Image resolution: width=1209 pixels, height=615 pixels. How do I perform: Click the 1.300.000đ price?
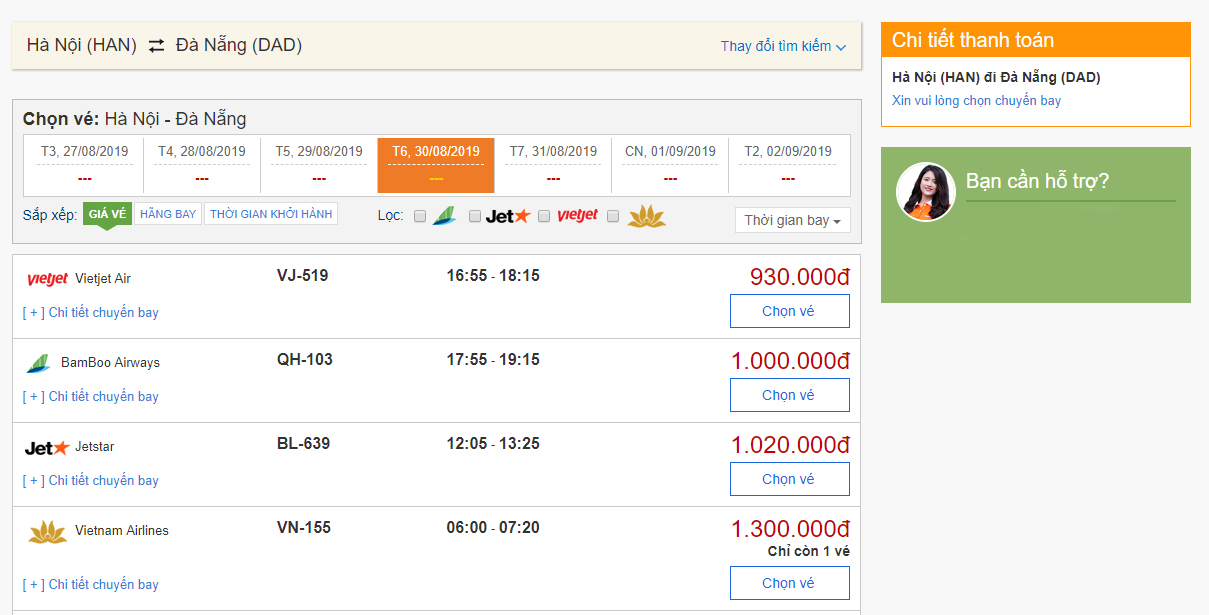(791, 529)
